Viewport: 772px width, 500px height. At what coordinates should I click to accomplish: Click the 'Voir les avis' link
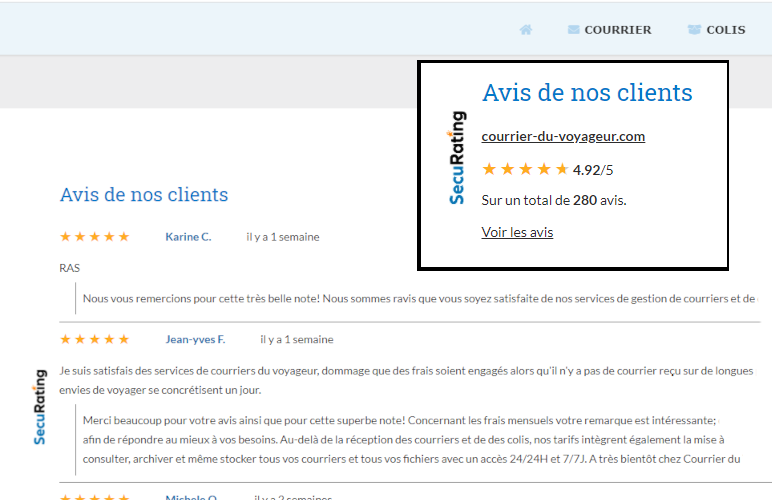point(517,232)
